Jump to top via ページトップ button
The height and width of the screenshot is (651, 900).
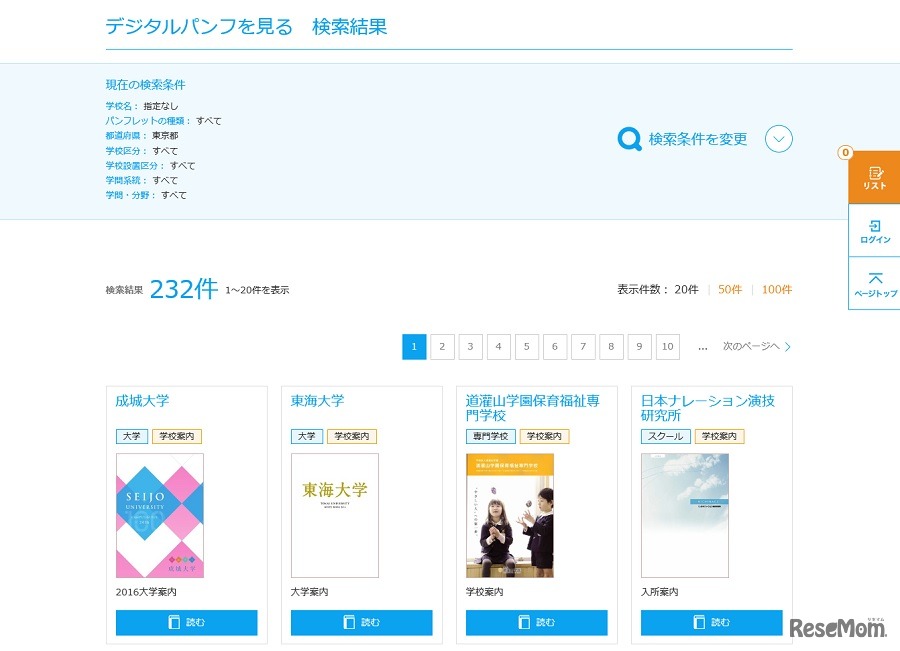(x=874, y=284)
